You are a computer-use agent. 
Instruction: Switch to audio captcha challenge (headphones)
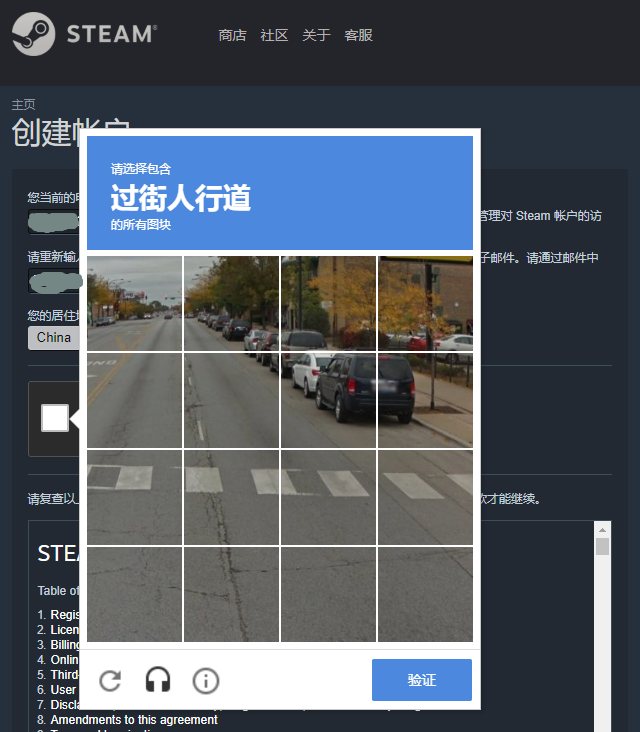point(158,680)
